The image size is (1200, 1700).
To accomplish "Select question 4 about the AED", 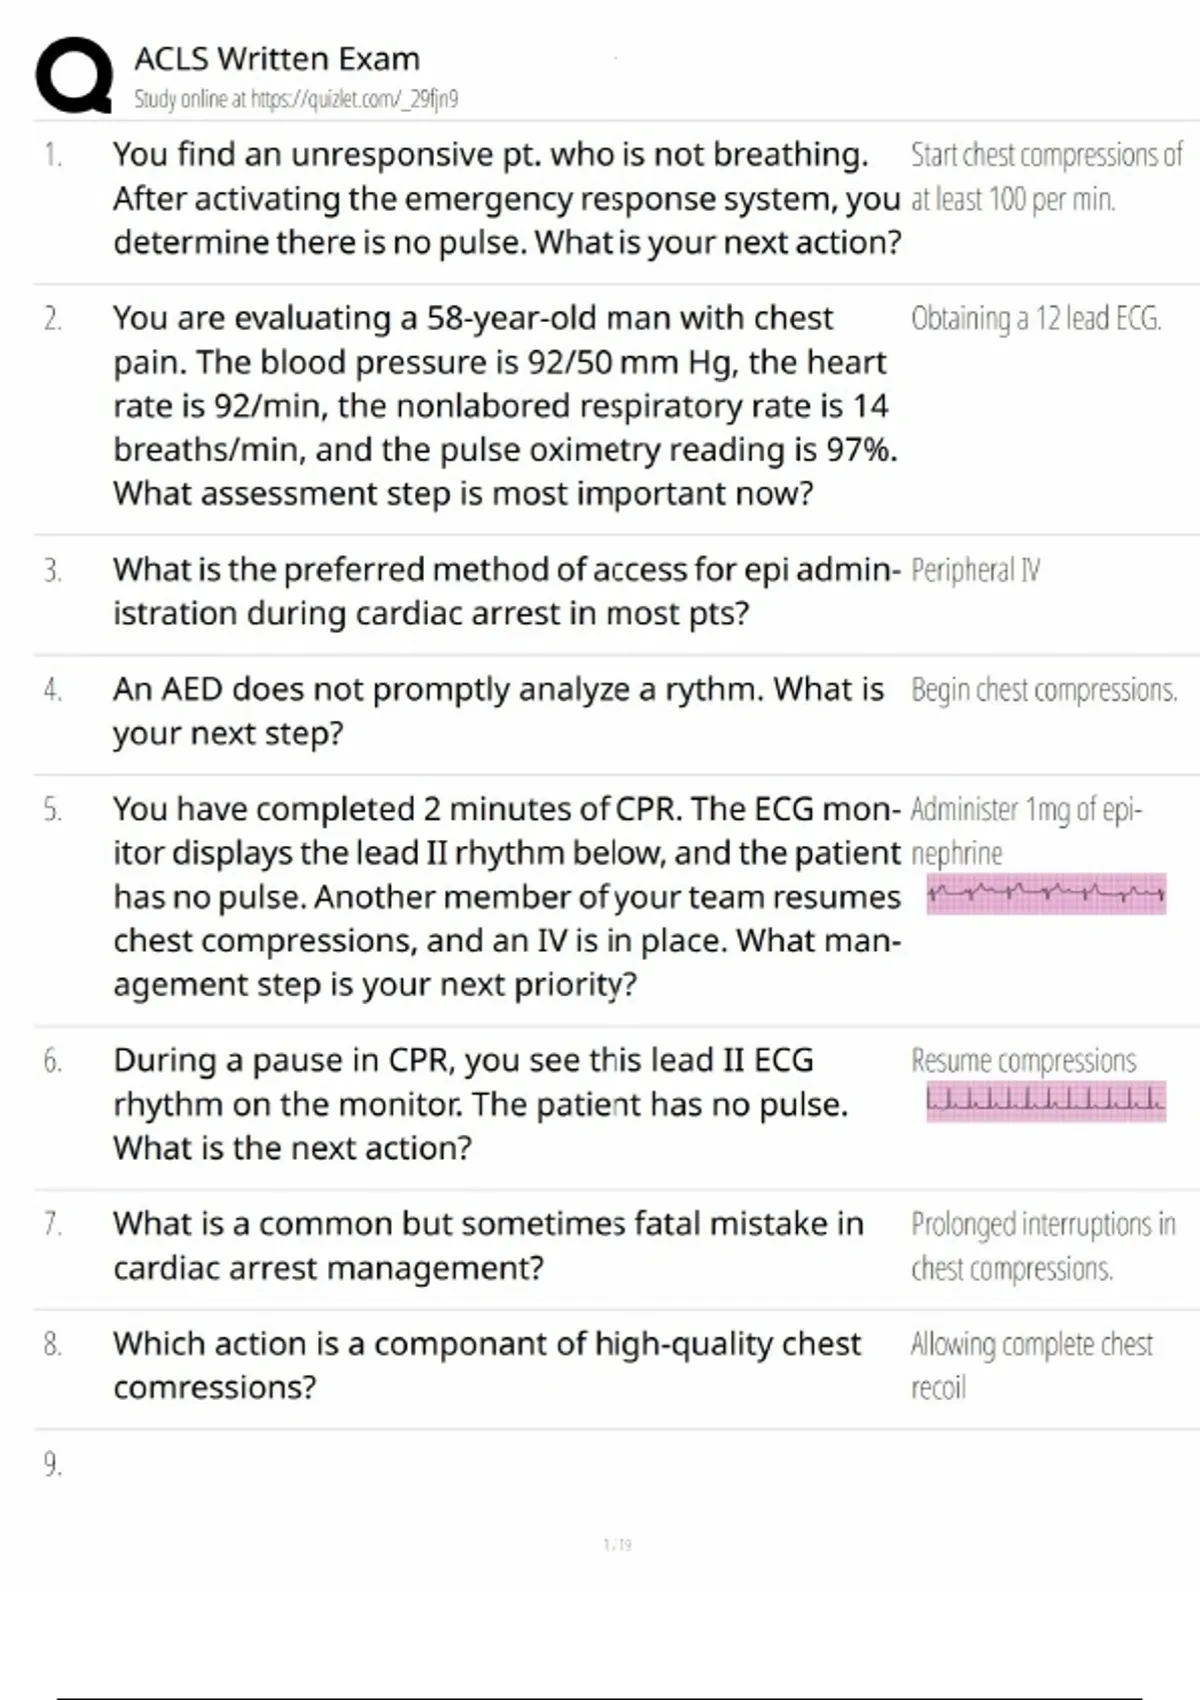I will [498, 711].
